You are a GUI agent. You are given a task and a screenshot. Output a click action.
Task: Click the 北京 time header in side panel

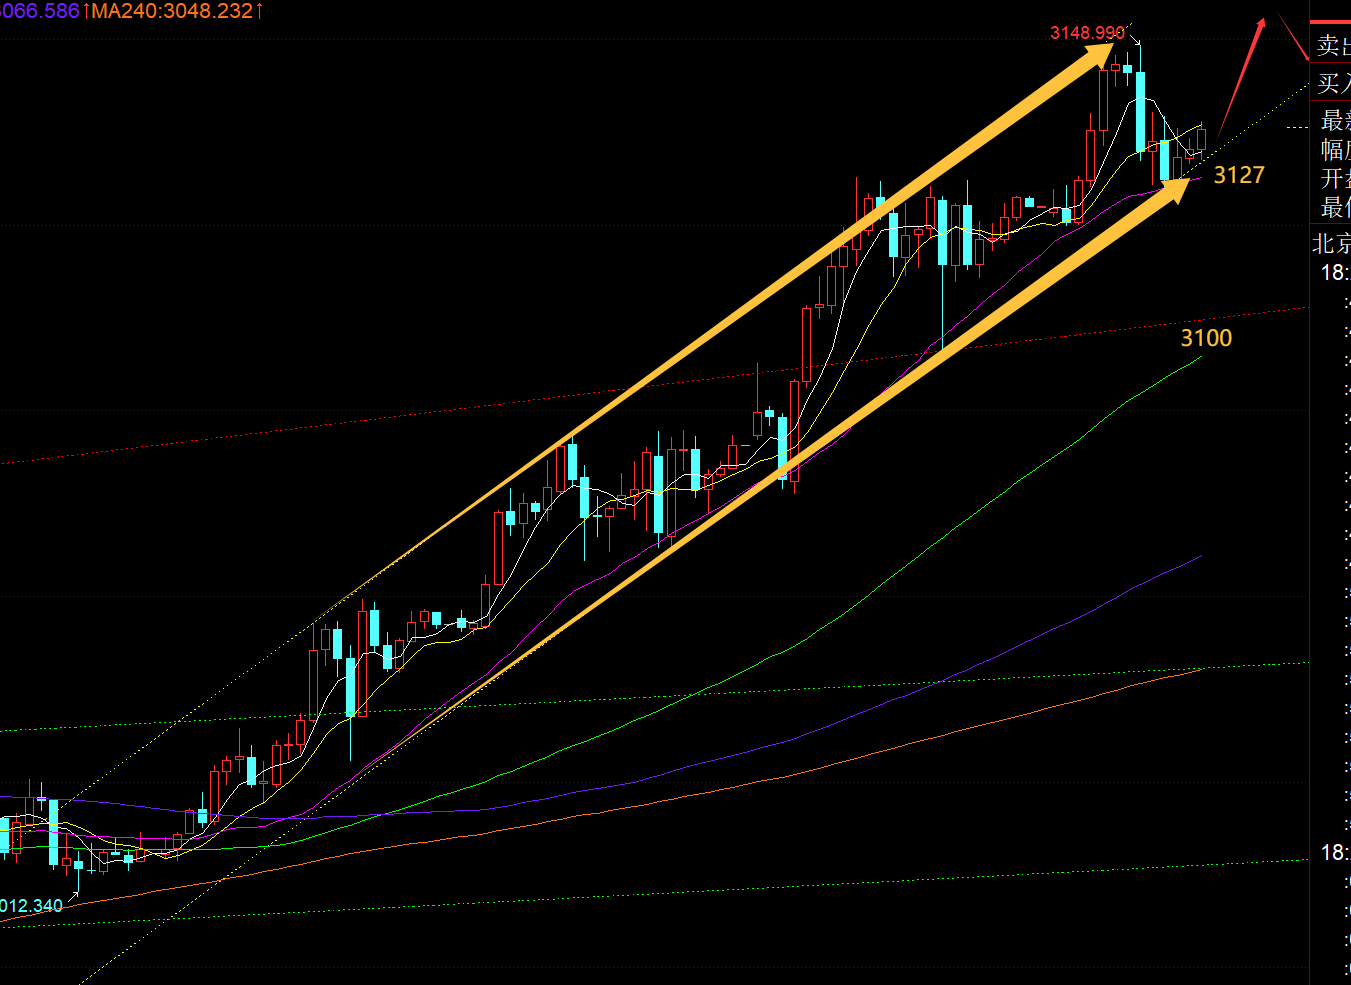coord(1331,243)
